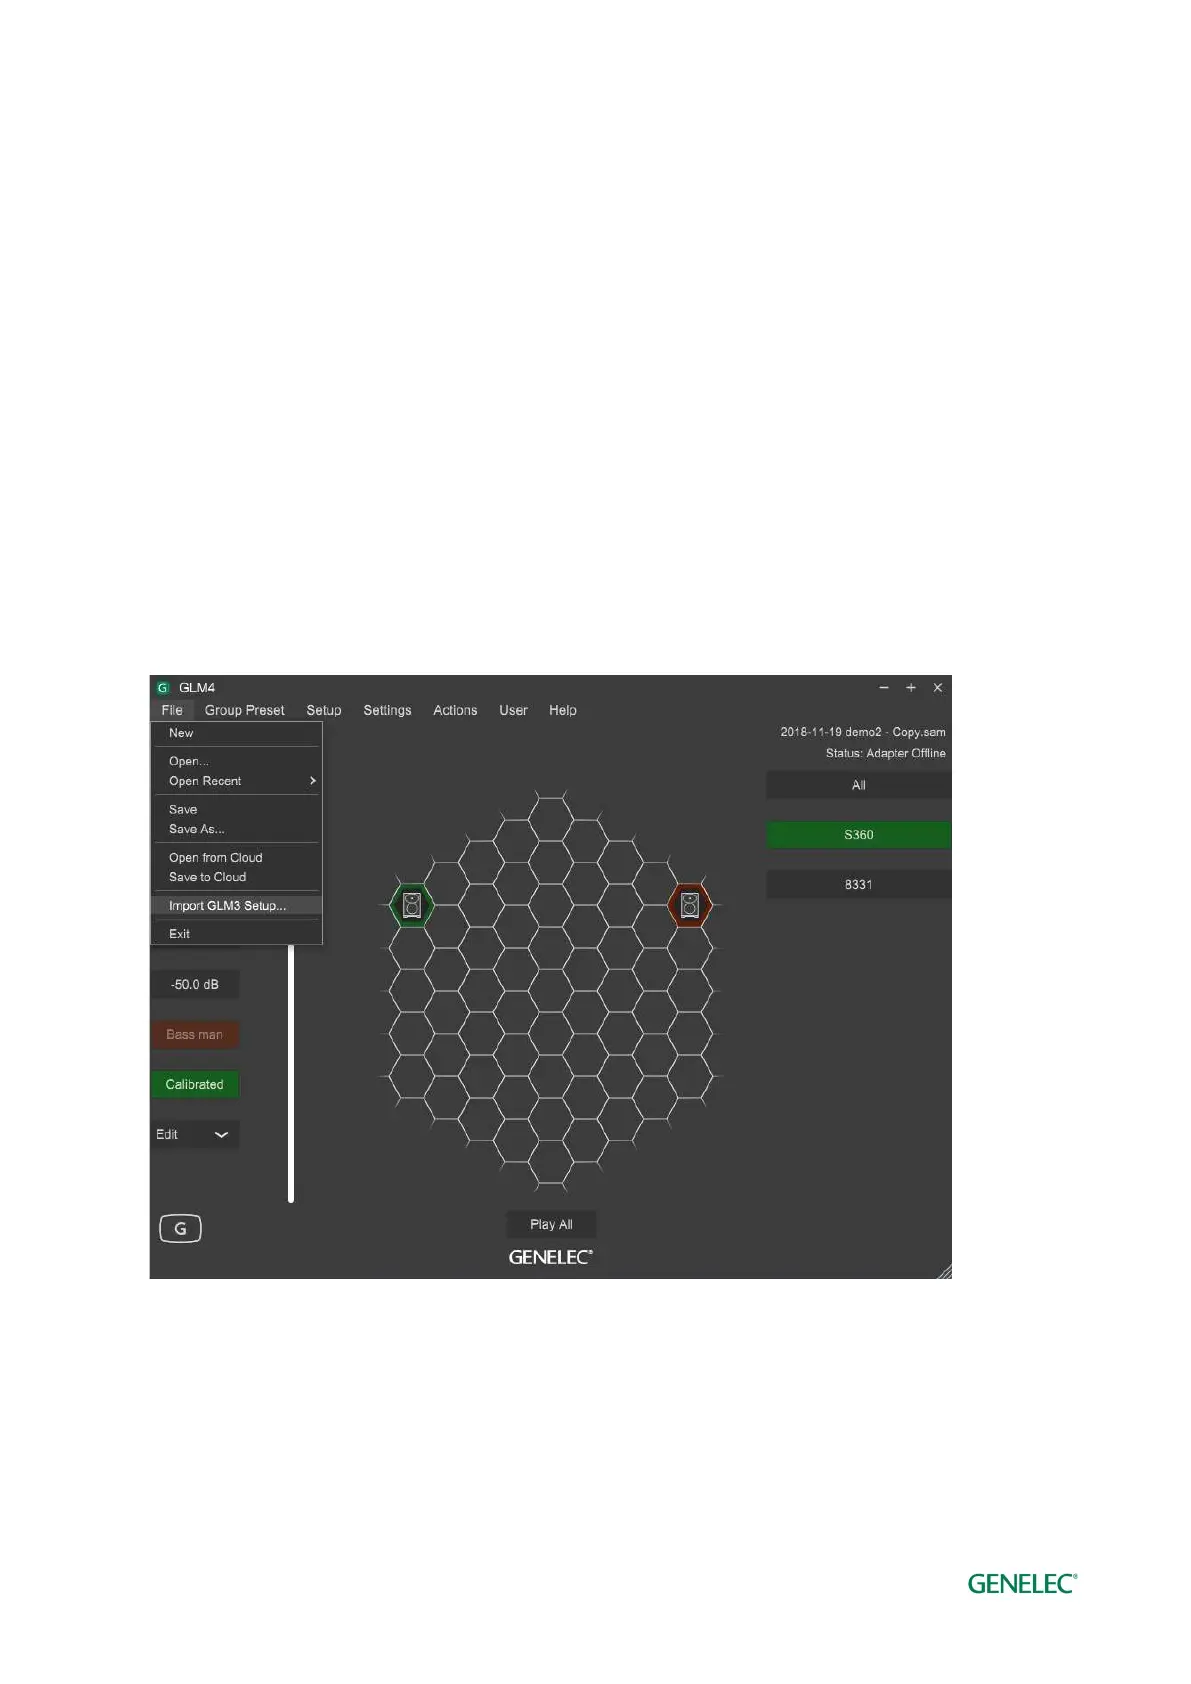1191x1684 pixels.
Task: Expand the Open Recent submenu arrow
Action: (x=312, y=781)
